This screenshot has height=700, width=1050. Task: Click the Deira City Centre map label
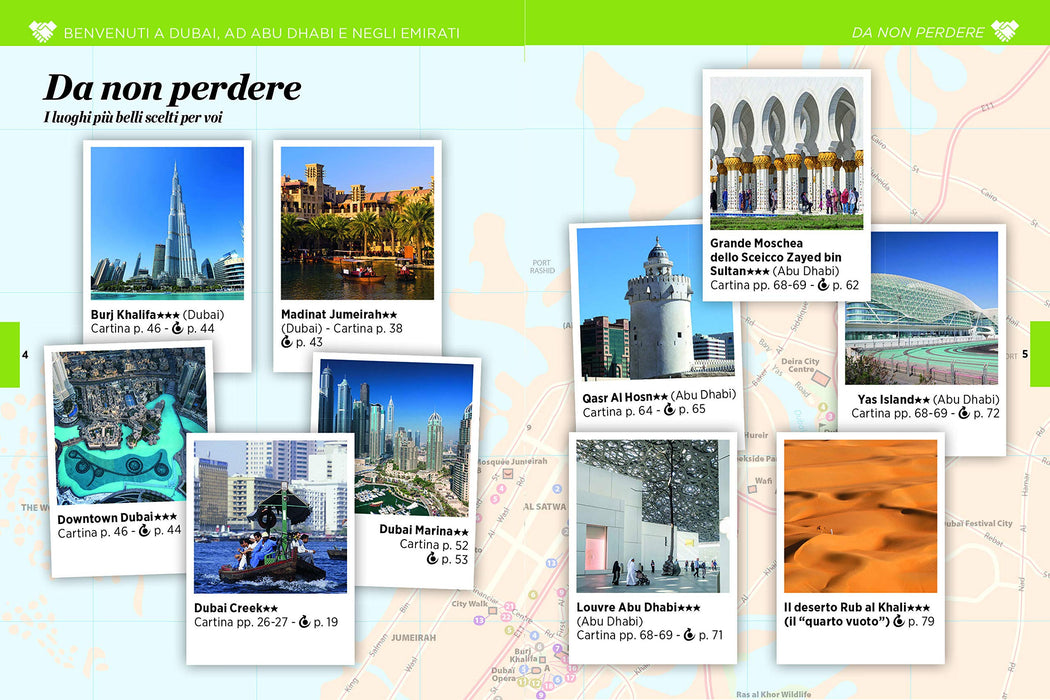[x=800, y=365]
